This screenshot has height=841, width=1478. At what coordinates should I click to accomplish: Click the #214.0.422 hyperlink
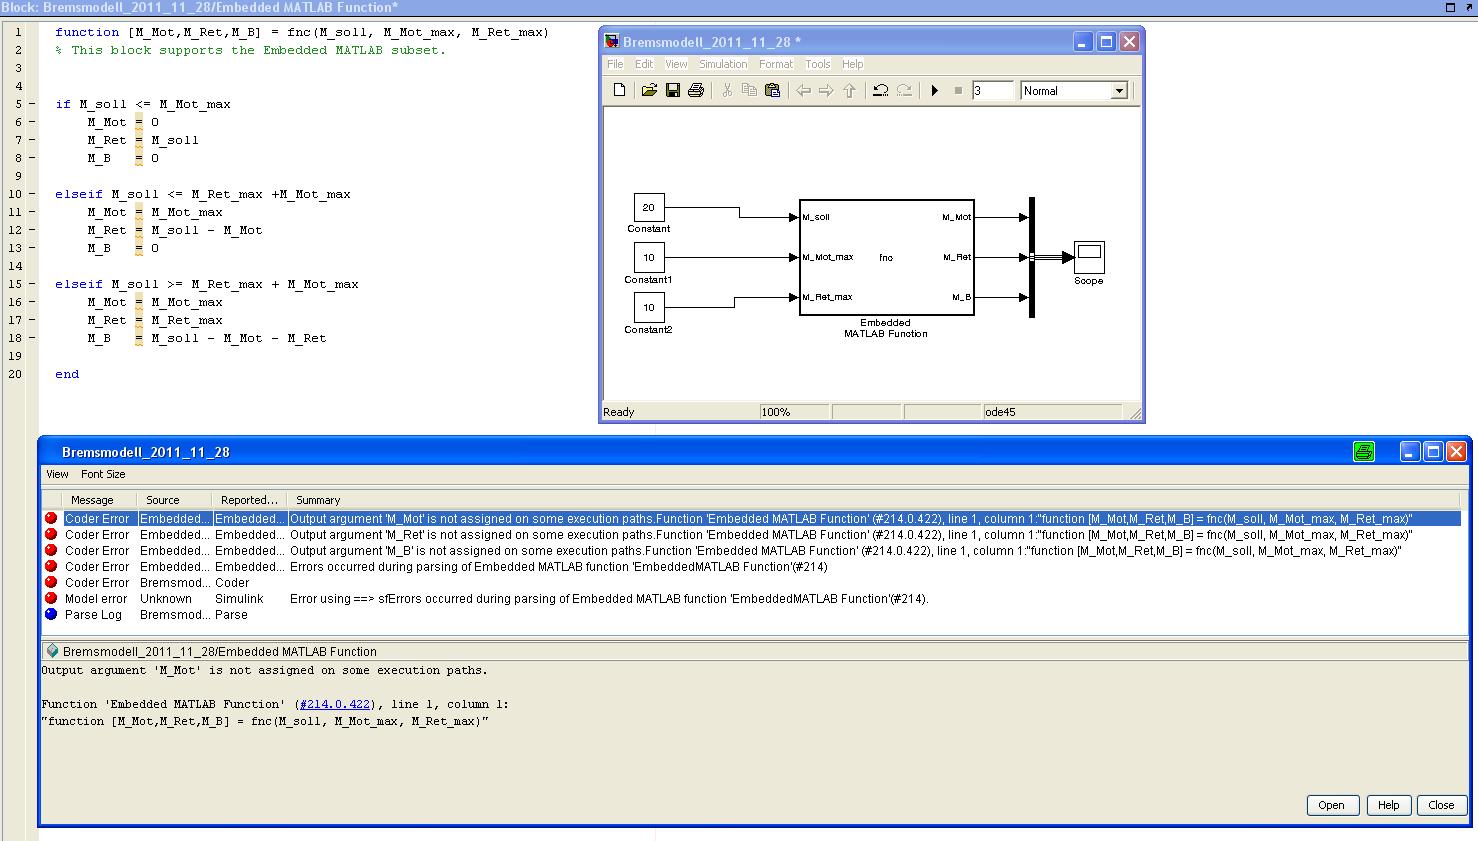click(334, 704)
